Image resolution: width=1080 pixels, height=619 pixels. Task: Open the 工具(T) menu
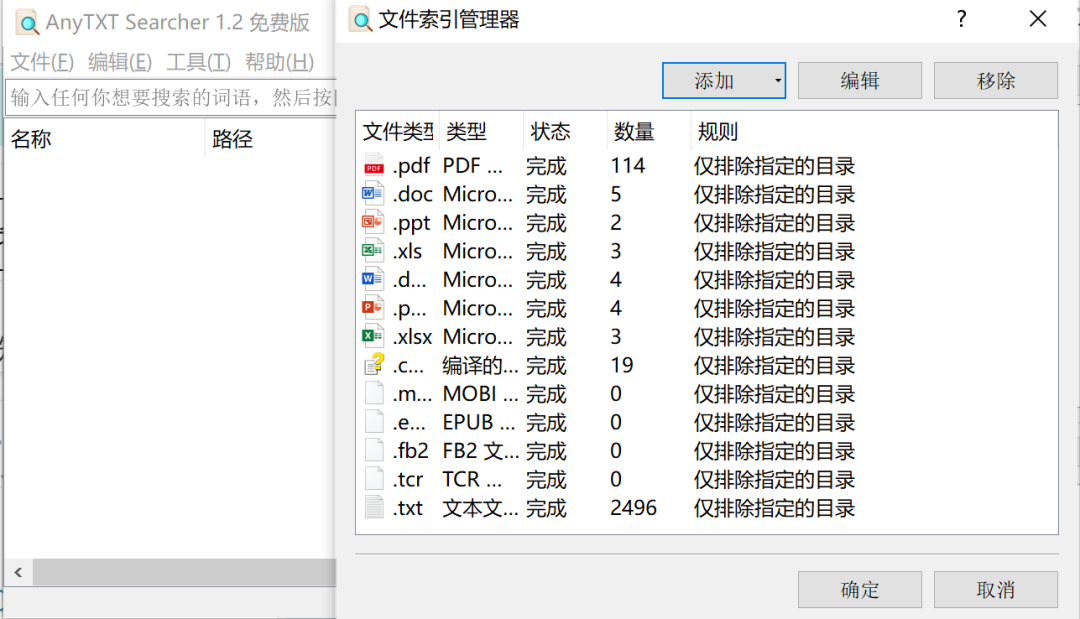(x=198, y=62)
